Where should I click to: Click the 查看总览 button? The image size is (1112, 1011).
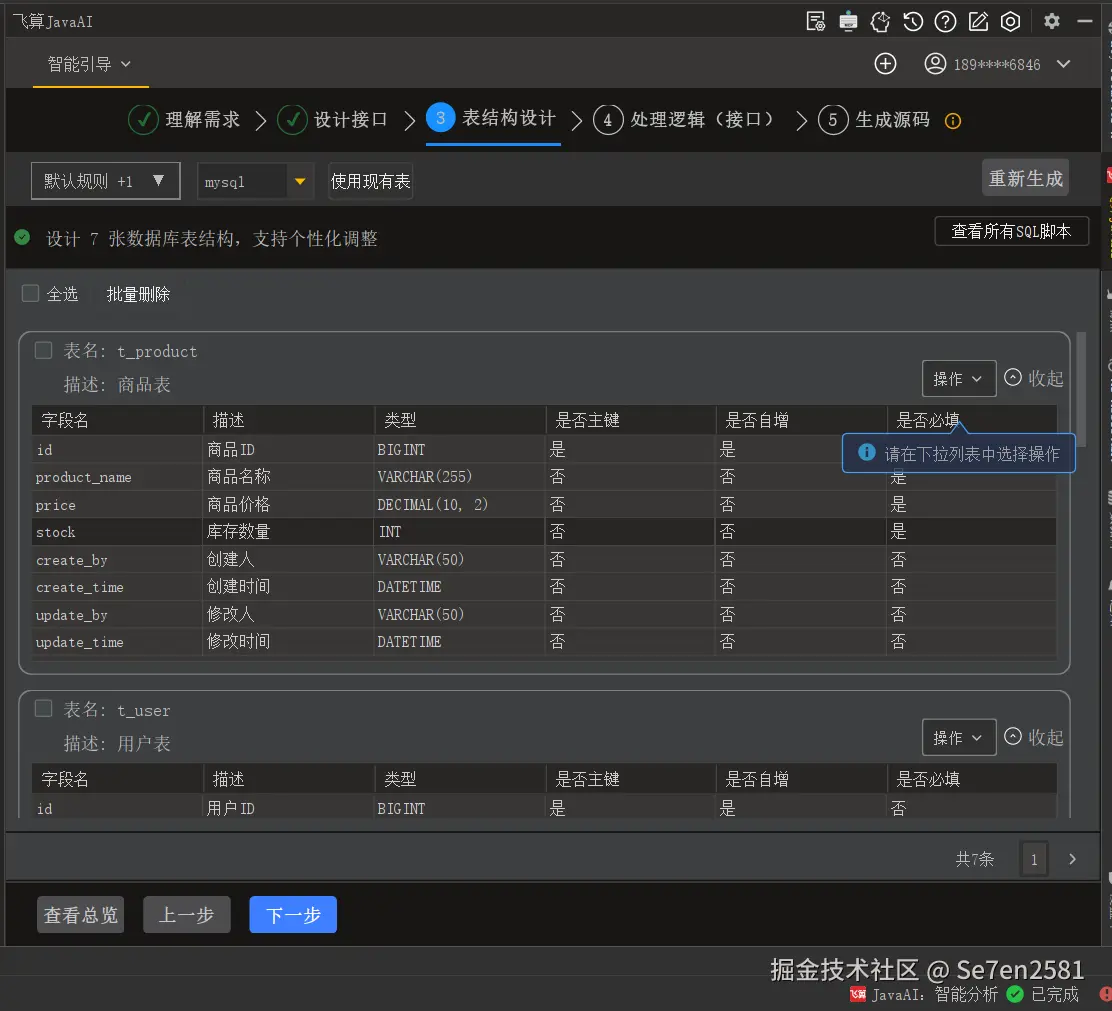[81, 915]
